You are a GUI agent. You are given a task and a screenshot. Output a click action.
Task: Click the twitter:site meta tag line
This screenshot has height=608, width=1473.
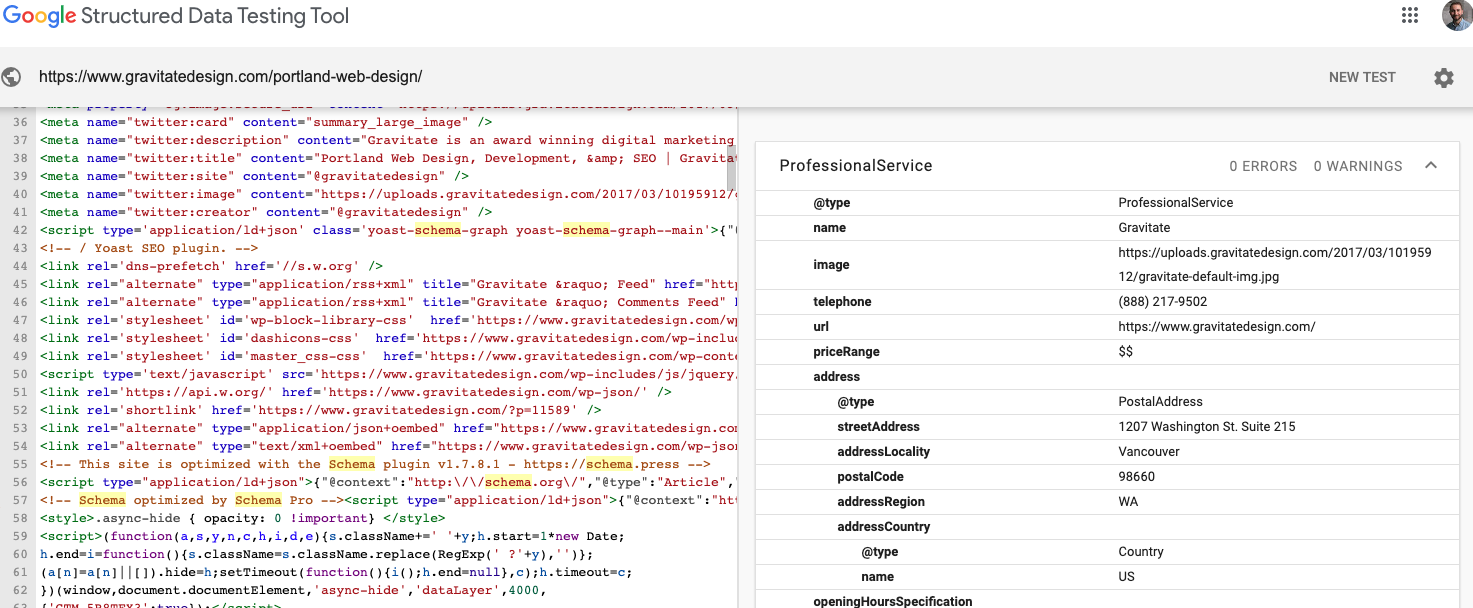tap(255, 177)
